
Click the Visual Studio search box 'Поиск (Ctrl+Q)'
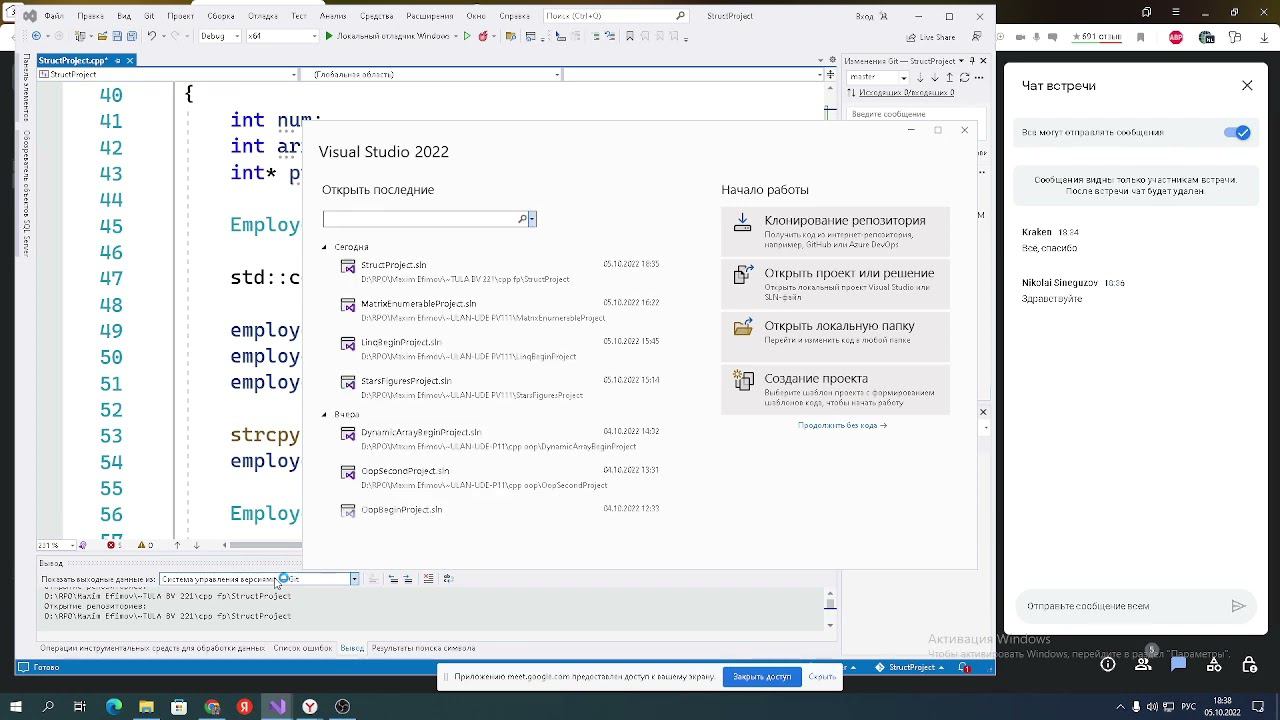click(x=617, y=16)
